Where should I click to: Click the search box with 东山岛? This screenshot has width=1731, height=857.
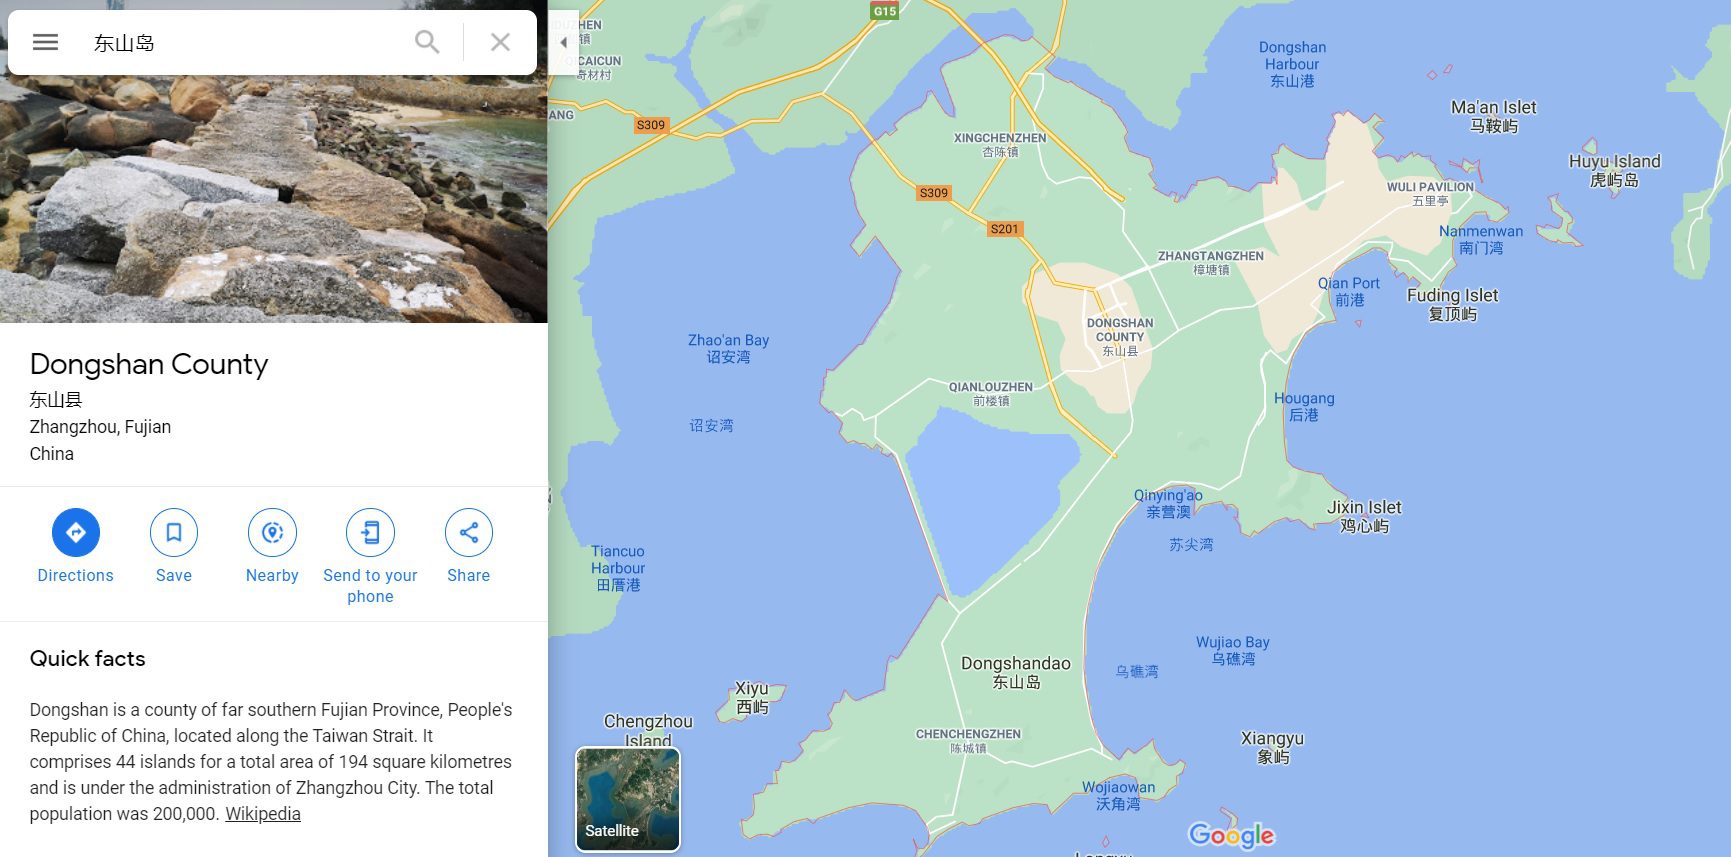(240, 42)
